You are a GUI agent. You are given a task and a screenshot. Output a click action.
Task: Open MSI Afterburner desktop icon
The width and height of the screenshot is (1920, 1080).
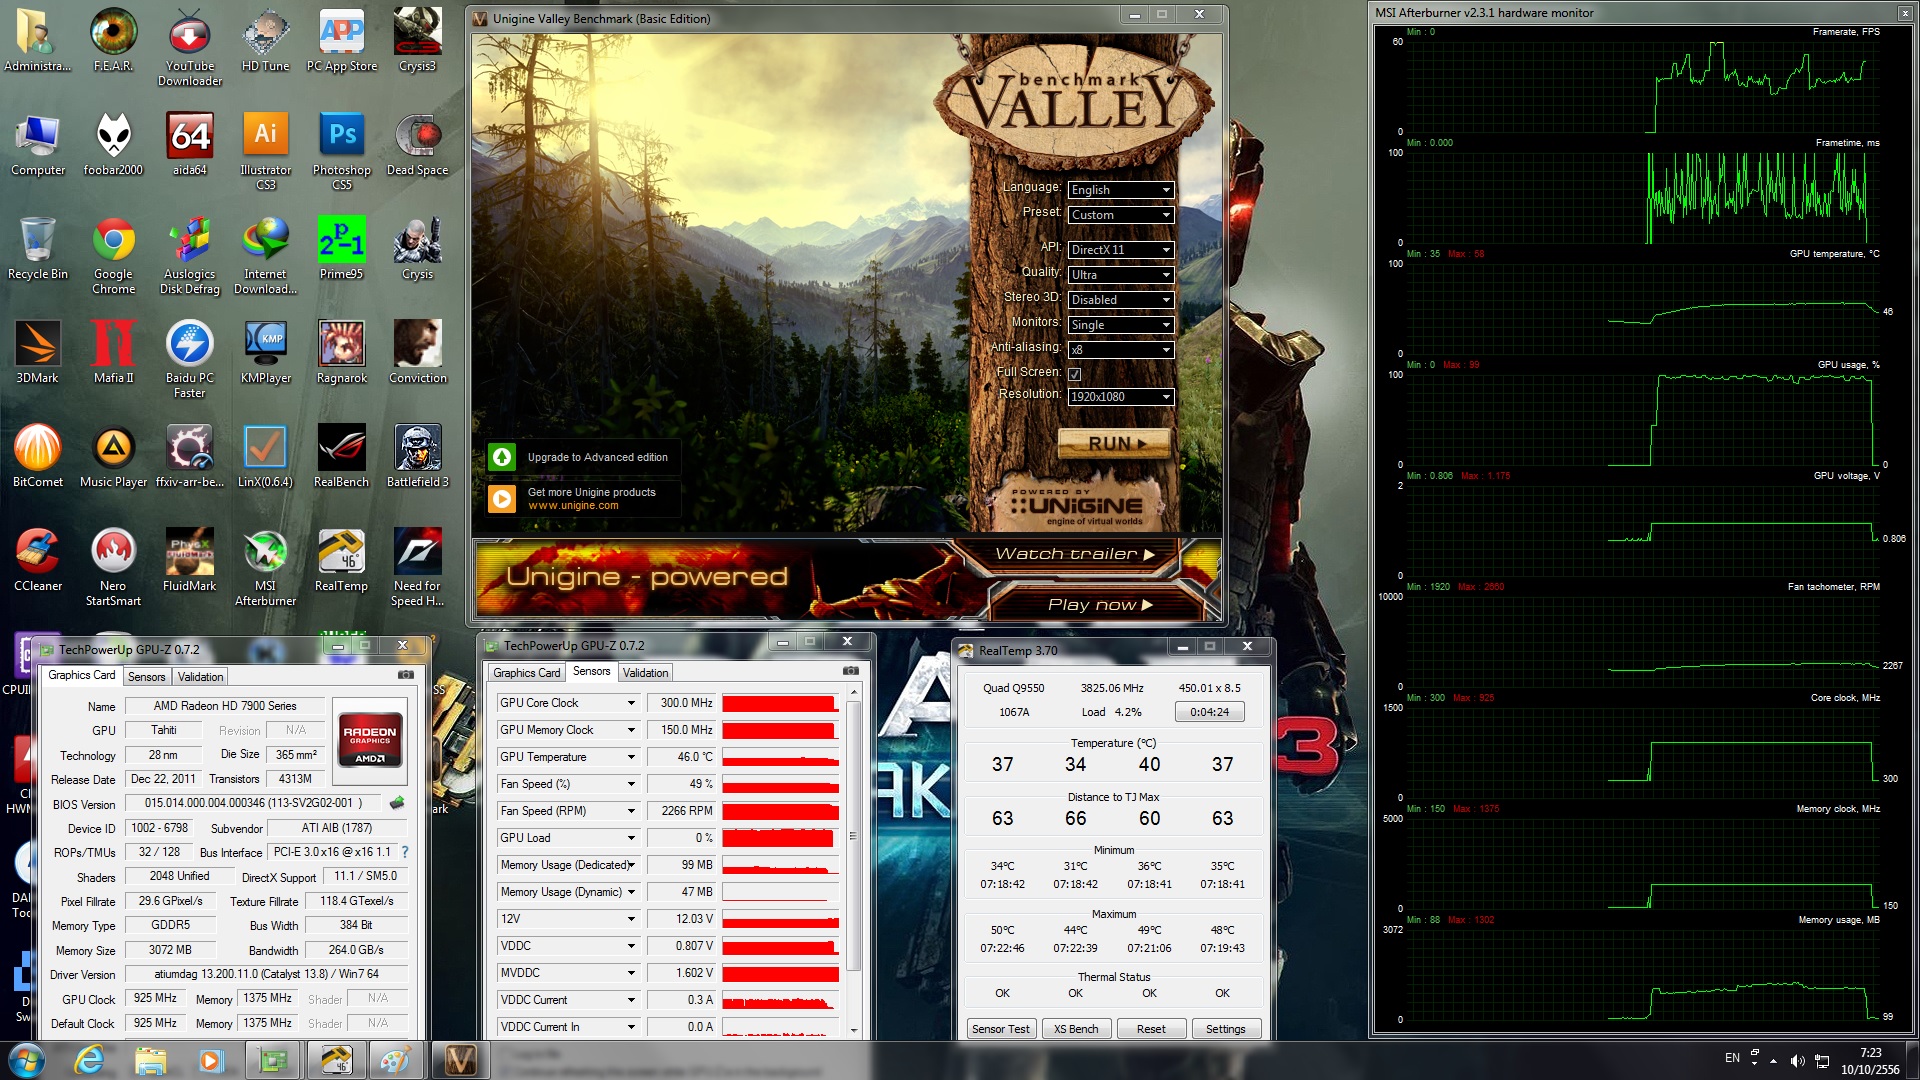tap(265, 567)
